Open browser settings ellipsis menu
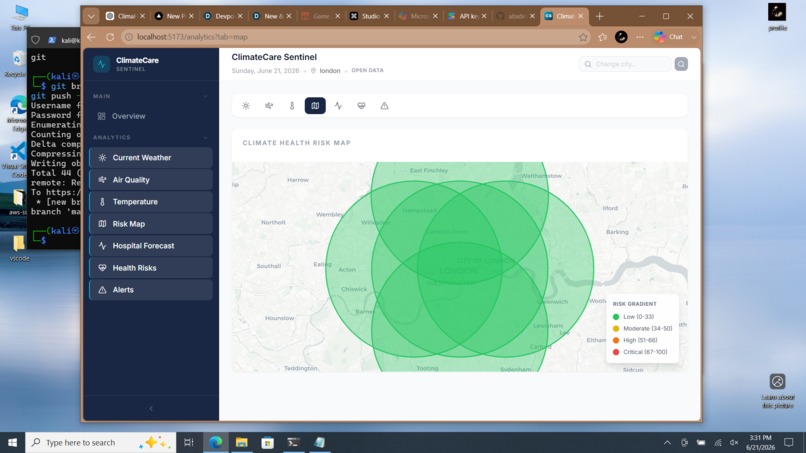This screenshot has width=806, height=453. [640, 37]
